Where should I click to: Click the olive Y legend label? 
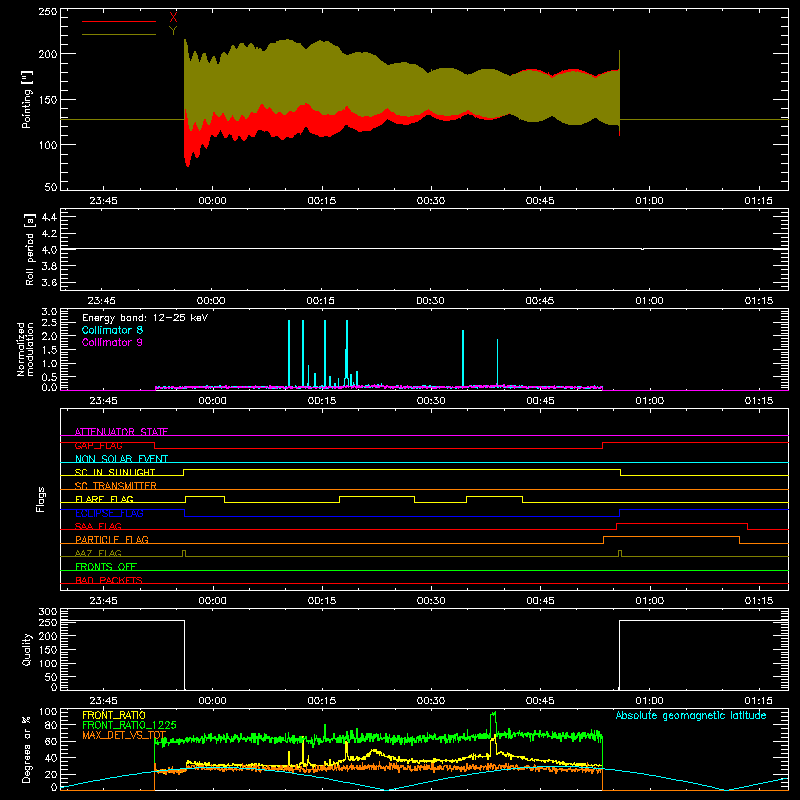pos(173,31)
